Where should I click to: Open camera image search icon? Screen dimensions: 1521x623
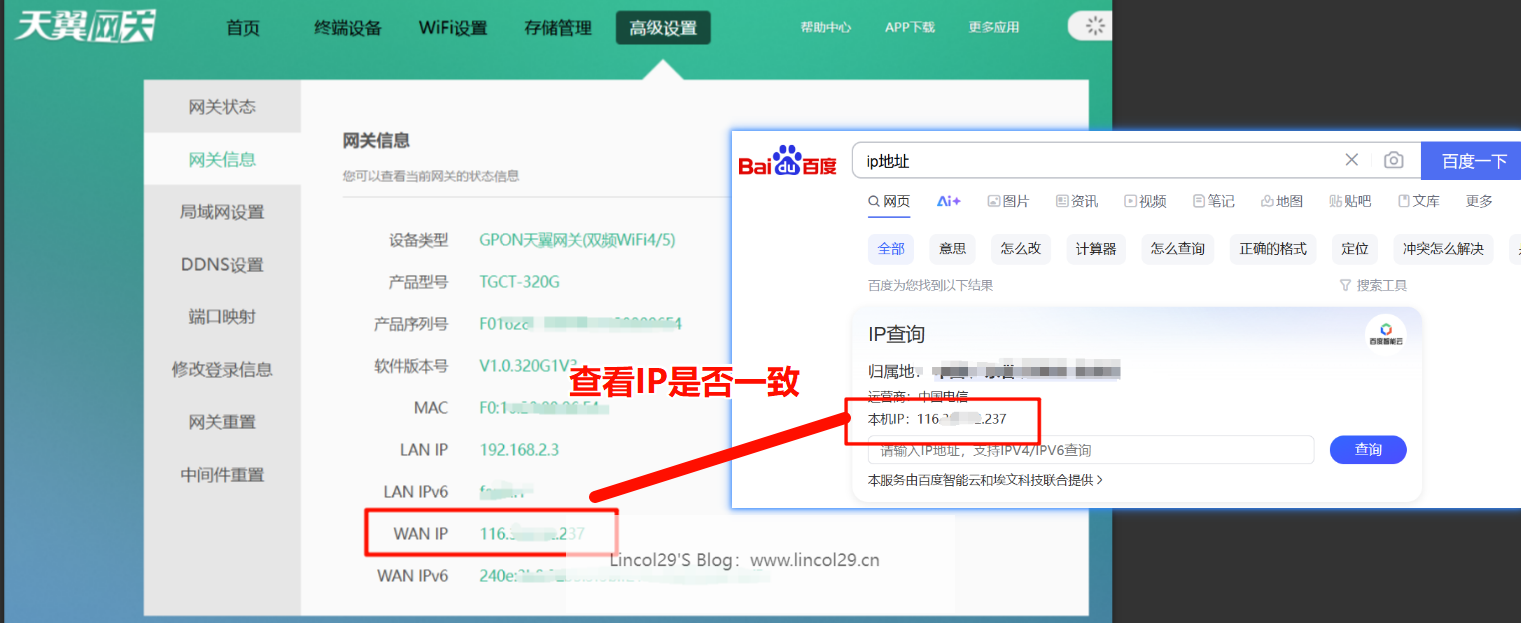click(1392, 160)
